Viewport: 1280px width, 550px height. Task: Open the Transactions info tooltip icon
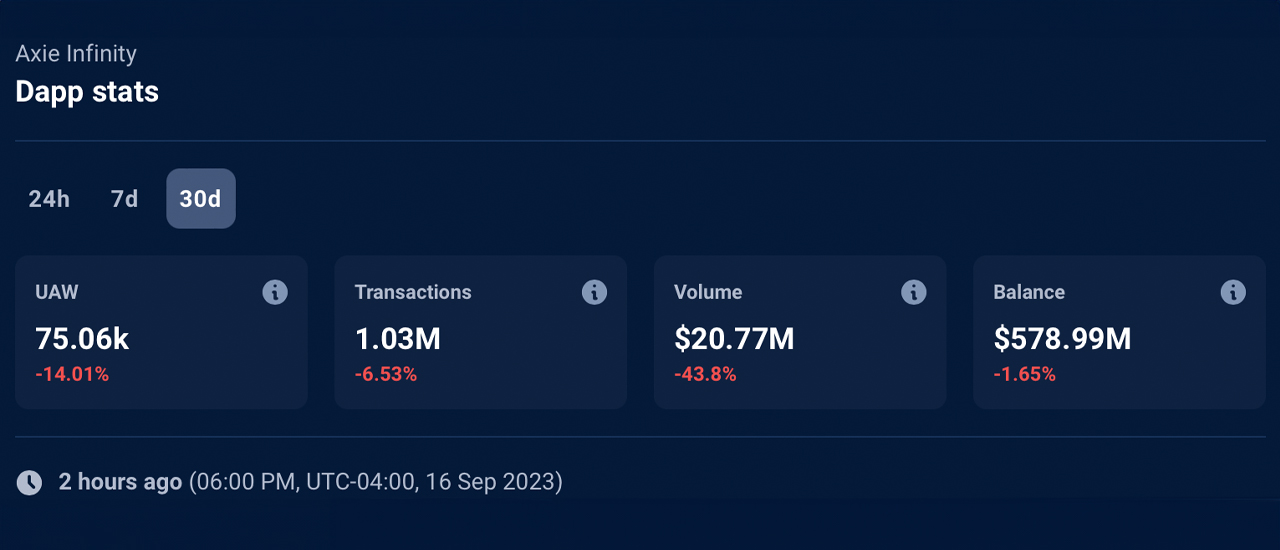(594, 292)
